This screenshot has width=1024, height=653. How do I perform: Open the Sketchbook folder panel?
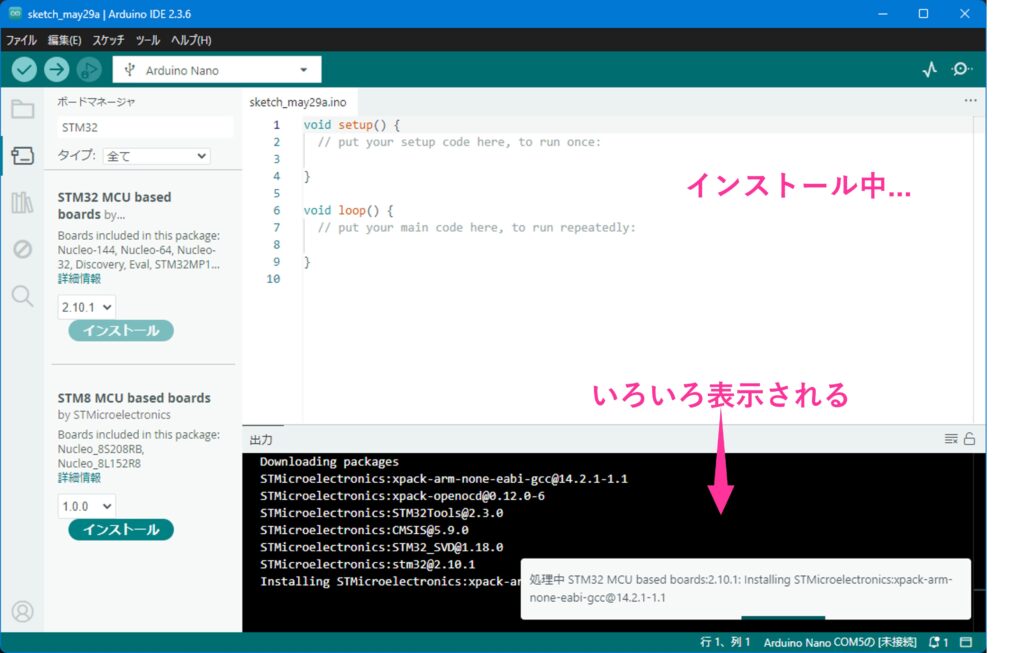pos(22,109)
